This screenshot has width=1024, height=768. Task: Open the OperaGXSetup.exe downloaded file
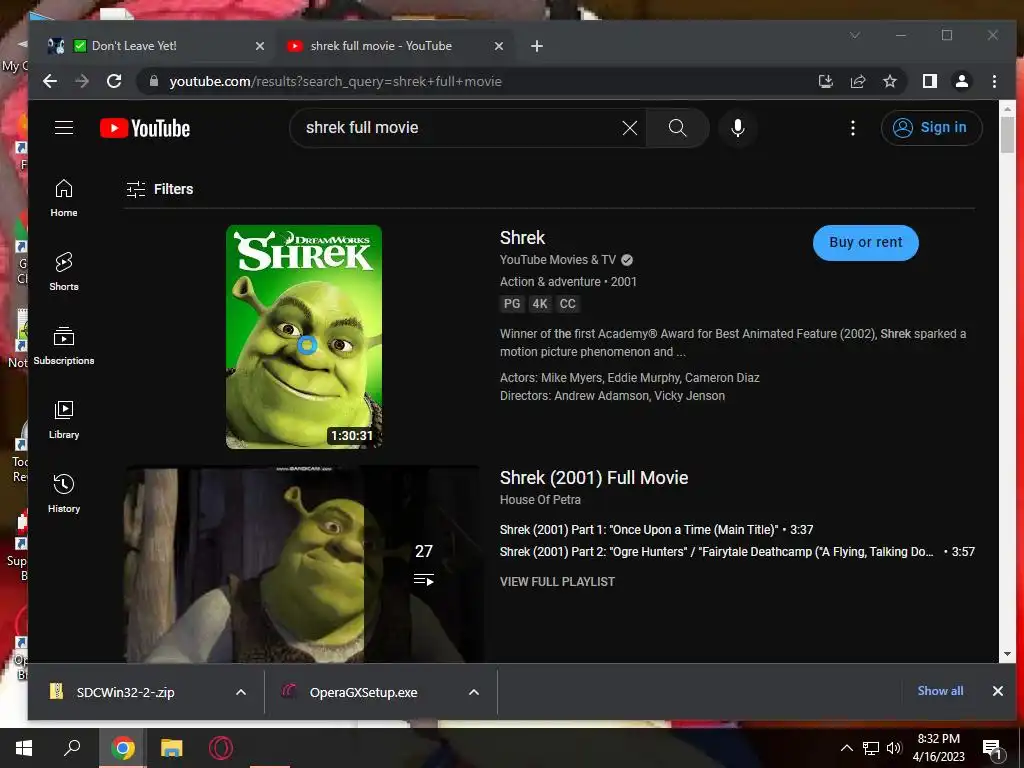(363, 692)
